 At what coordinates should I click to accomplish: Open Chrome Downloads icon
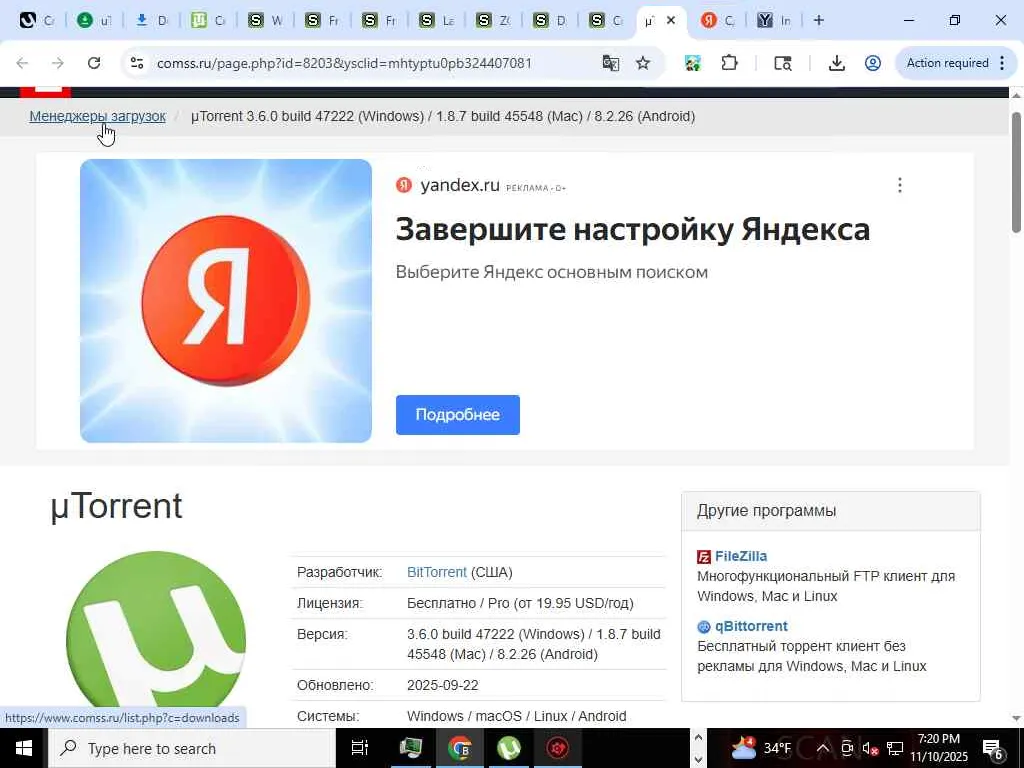(x=837, y=63)
